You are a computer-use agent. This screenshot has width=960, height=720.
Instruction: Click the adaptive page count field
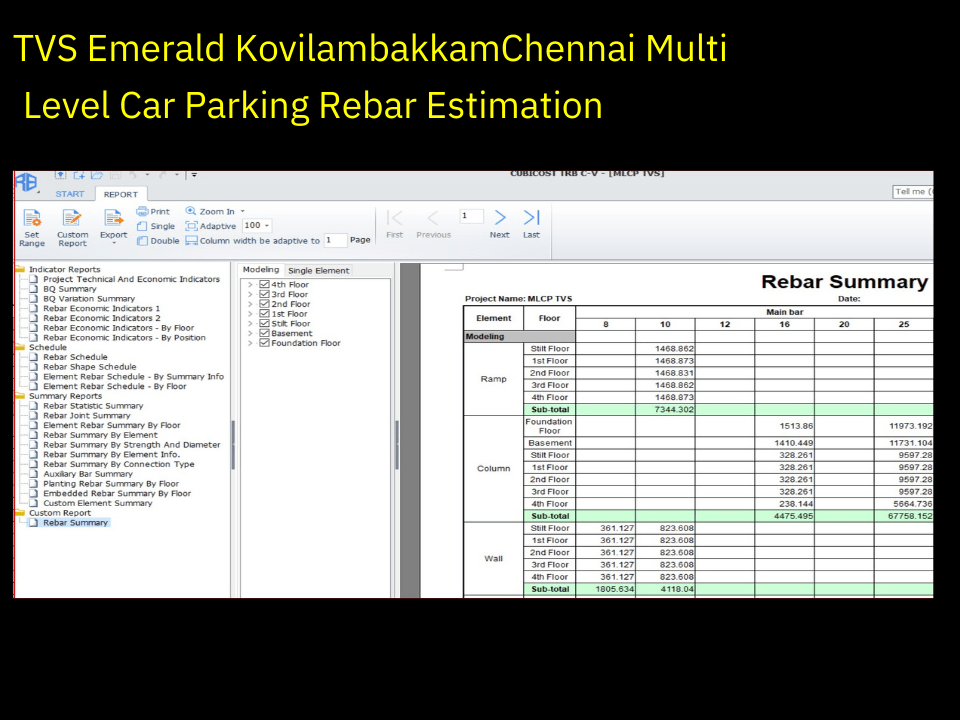click(x=336, y=241)
